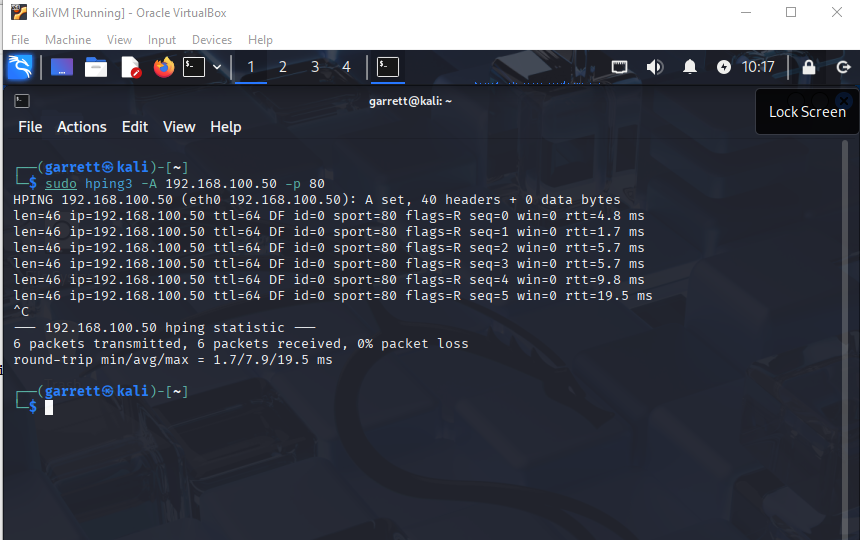Screen dimensions: 860x540
Task: Click the 'sudo' command word
Action: (x=61, y=184)
